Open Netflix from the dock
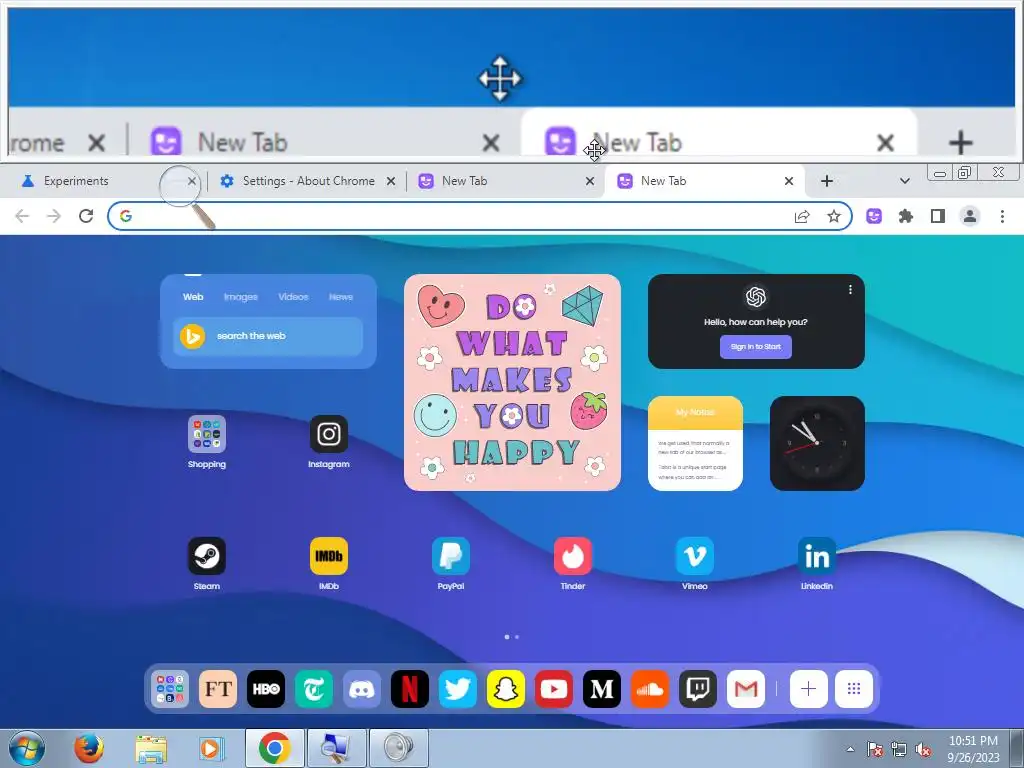 (x=409, y=689)
